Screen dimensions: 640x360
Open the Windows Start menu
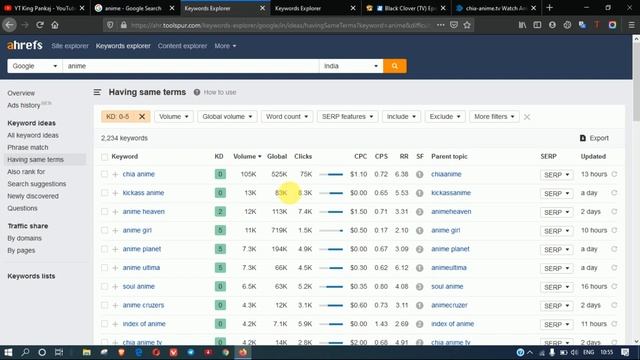tap(8, 352)
